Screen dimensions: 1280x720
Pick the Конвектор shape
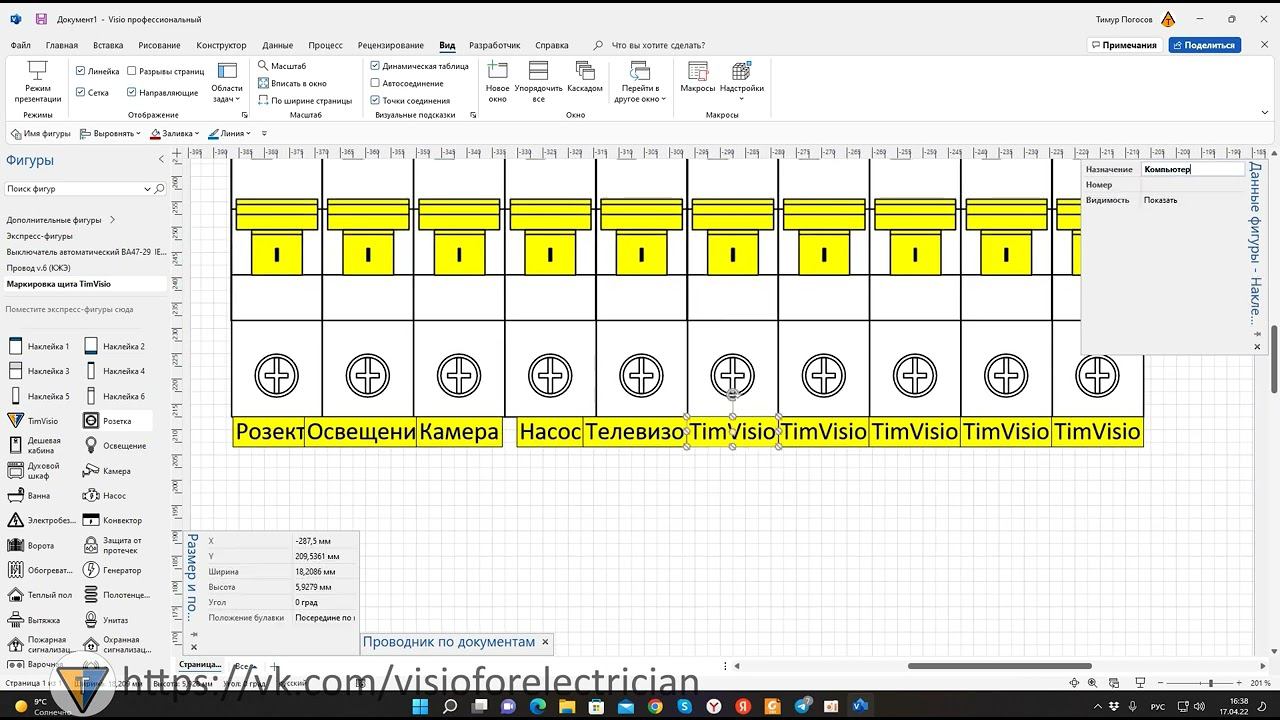click(113, 520)
